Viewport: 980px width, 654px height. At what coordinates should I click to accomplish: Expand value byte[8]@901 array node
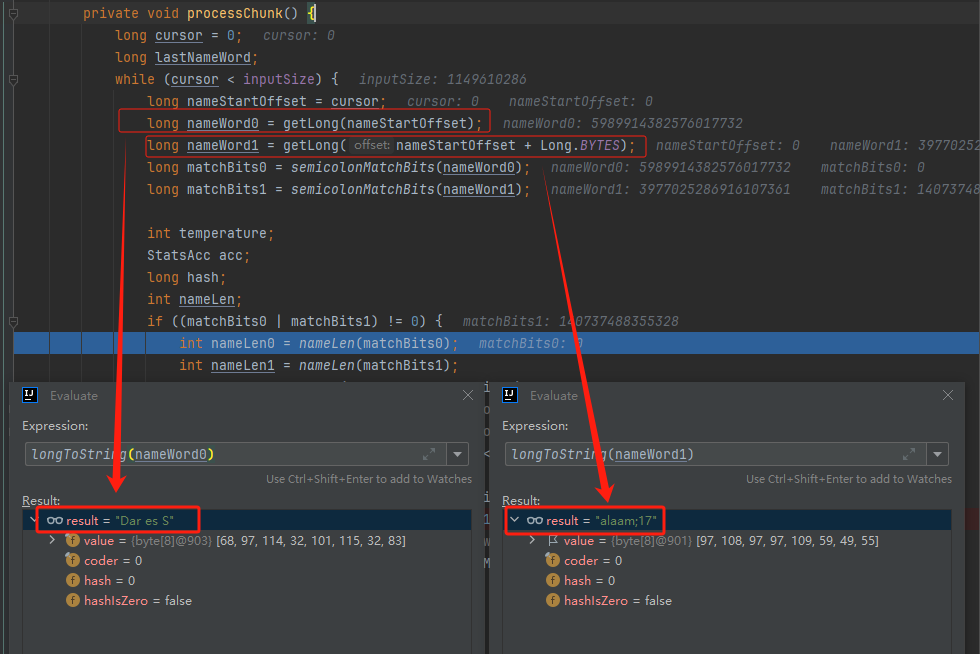tap(532, 540)
